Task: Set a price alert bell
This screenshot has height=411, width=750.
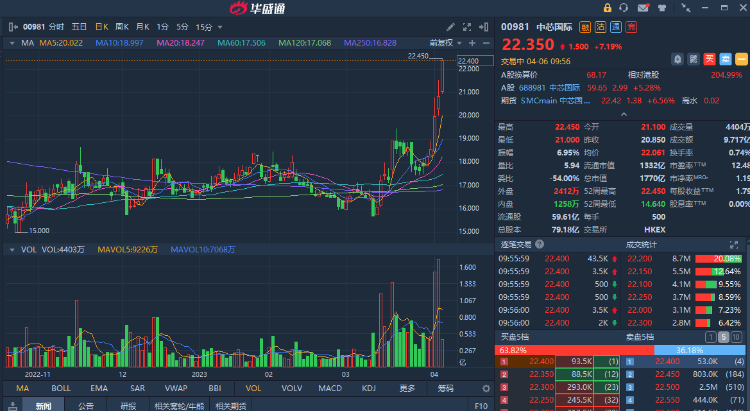Action: pyautogui.click(x=677, y=59)
